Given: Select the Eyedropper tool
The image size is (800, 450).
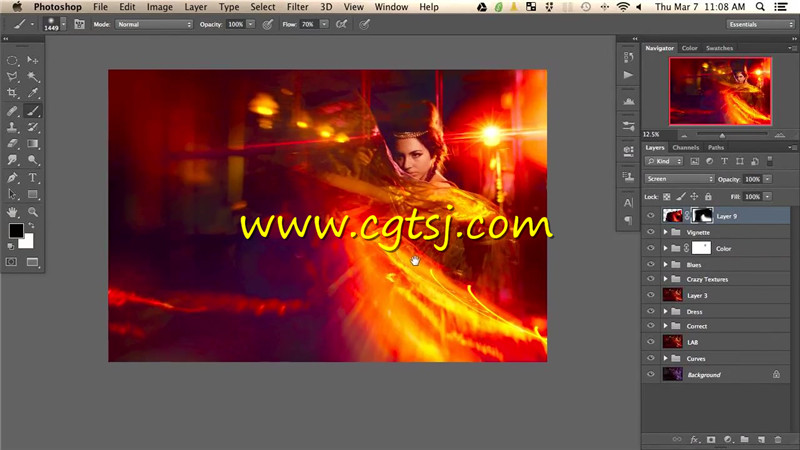Looking at the screenshot, I should (x=33, y=93).
